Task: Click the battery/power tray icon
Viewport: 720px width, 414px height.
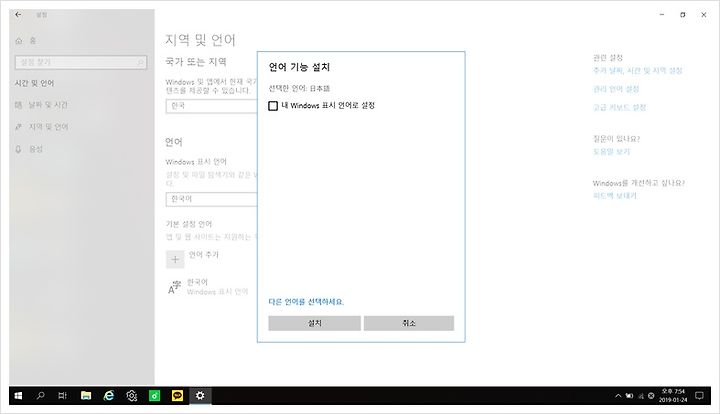Action: [x=630, y=396]
